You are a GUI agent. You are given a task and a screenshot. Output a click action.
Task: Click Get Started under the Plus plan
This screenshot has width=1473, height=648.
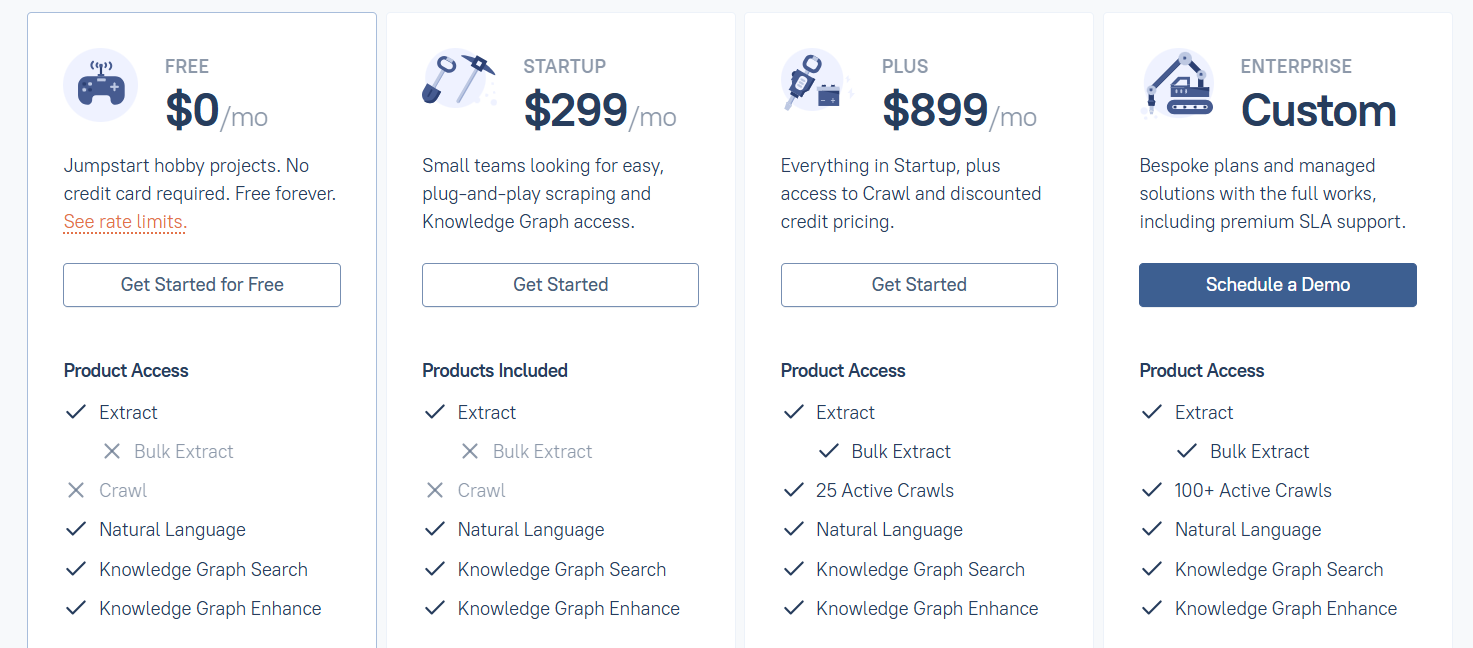point(918,284)
